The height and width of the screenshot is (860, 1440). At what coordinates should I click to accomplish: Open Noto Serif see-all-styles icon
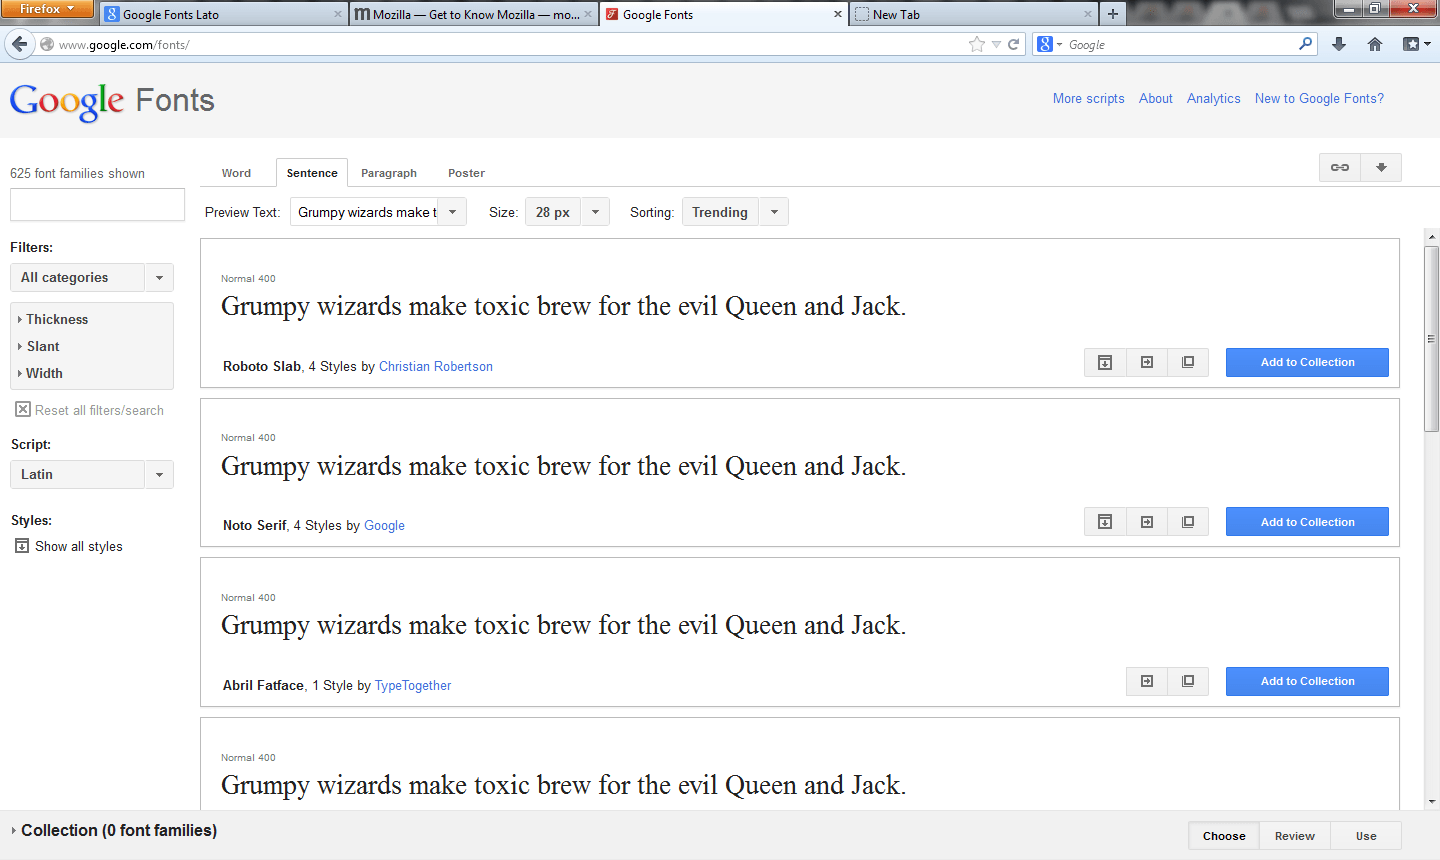[x=1105, y=522]
